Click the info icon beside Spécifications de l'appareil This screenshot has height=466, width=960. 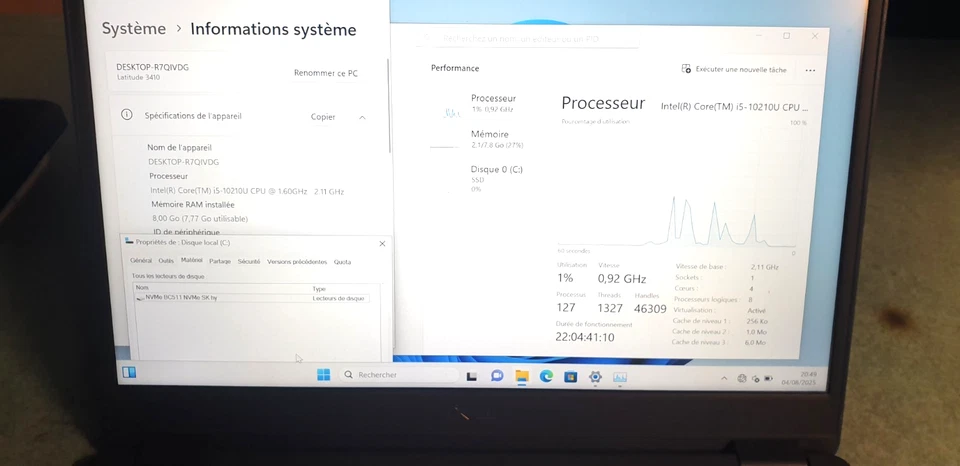coord(127,115)
